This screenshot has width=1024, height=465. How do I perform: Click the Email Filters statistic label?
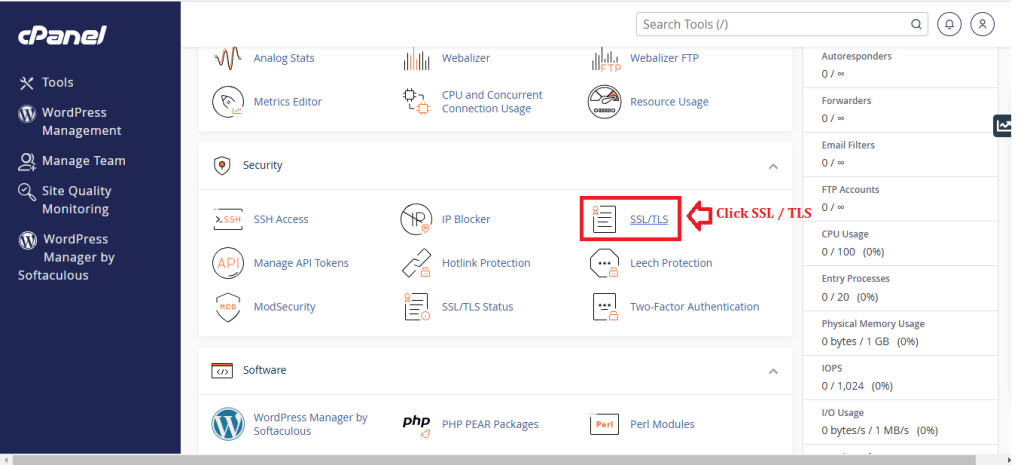(x=848, y=146)
